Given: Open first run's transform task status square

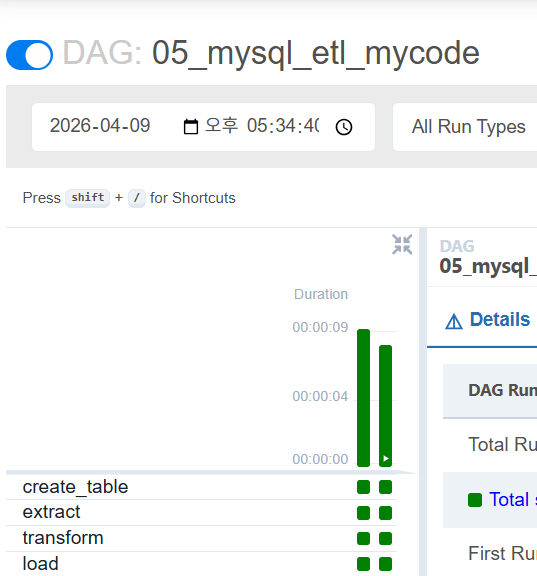Looking at the screenshot, I should coord(363,539).
